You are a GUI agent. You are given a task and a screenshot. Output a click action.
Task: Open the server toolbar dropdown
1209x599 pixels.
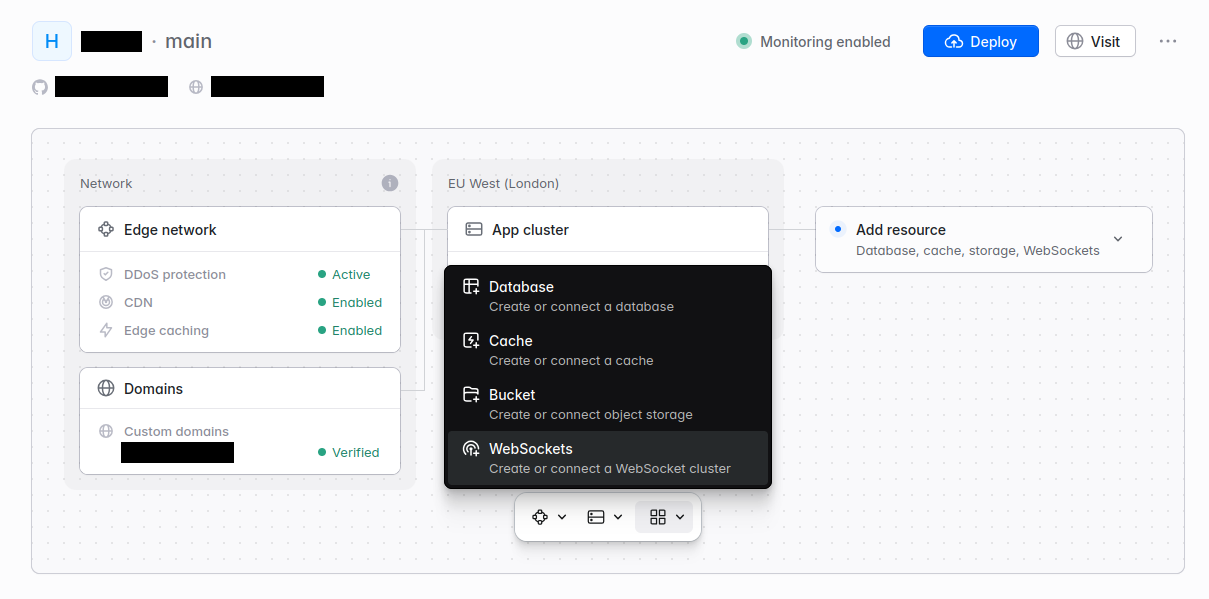[x=605, y=517]
